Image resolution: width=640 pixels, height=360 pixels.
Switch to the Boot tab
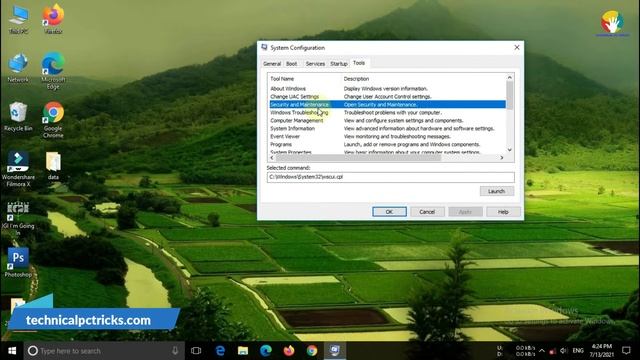coord(291,64)
